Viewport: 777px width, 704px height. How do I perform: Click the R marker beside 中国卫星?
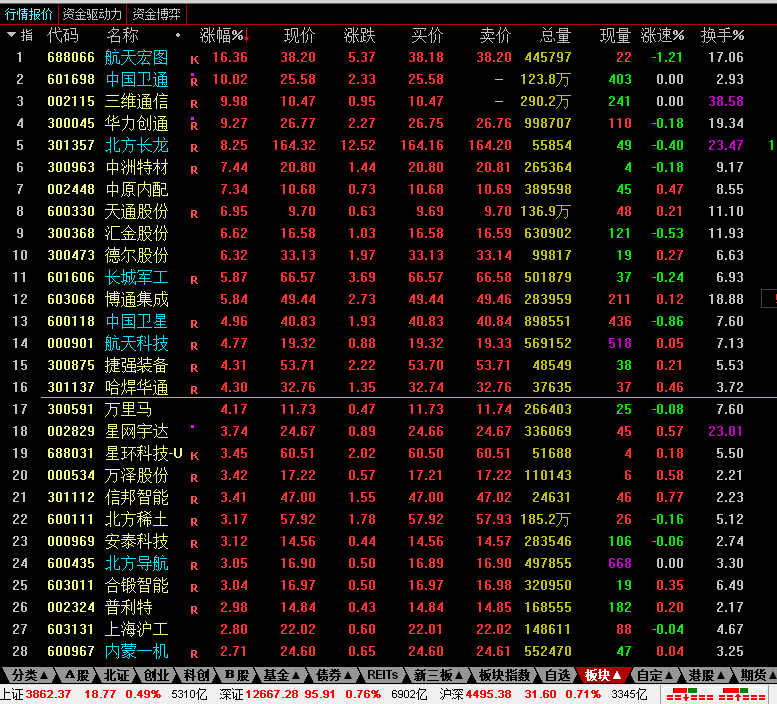point(194,325)
